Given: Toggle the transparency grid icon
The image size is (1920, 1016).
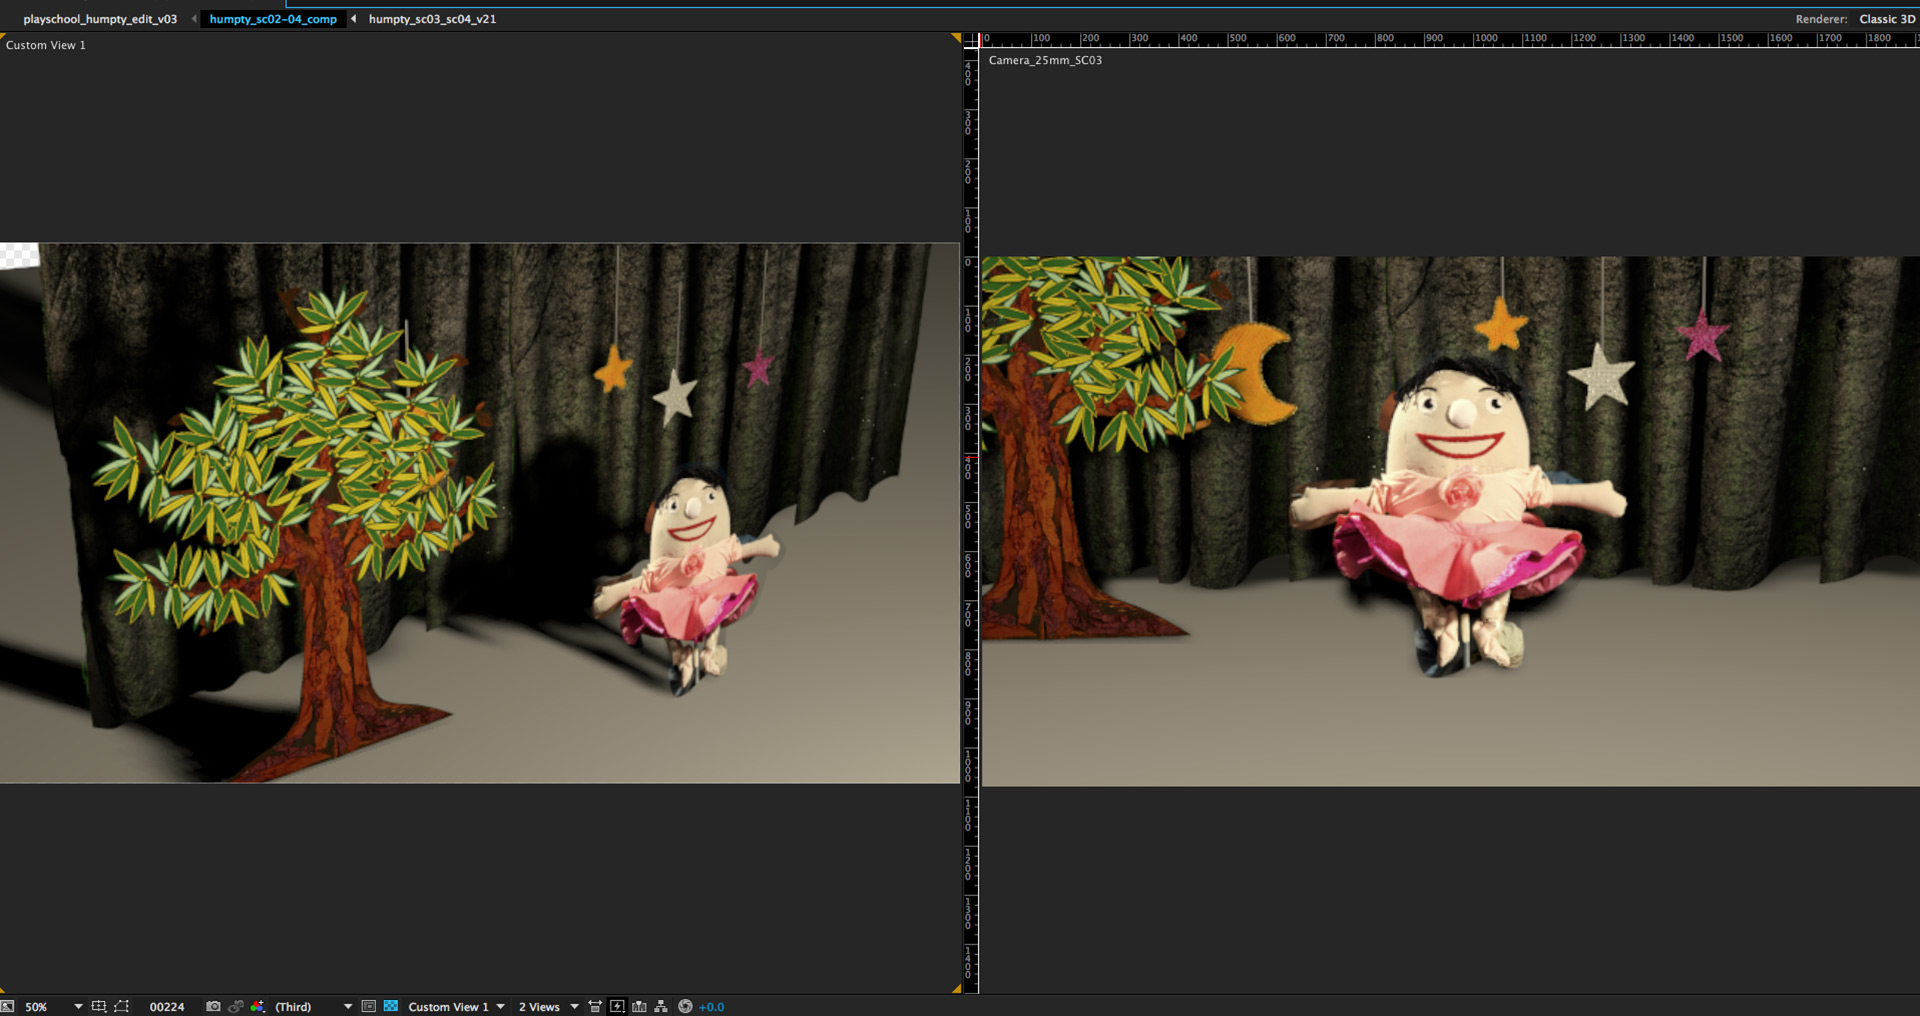Looking at the screenshot, I should [x=391, y=1006].
